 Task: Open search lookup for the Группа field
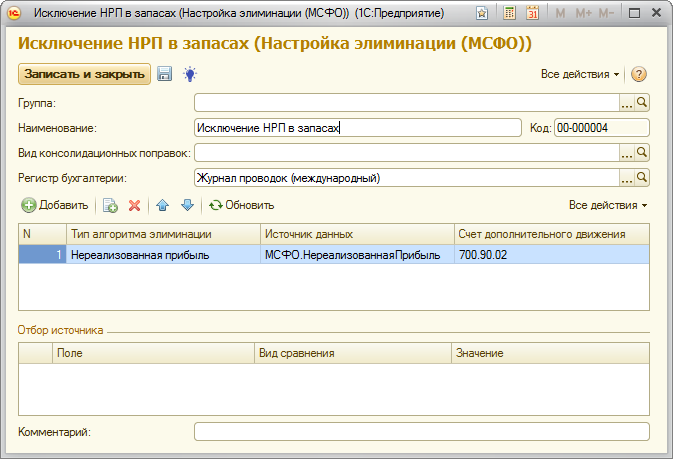[643, 102]
